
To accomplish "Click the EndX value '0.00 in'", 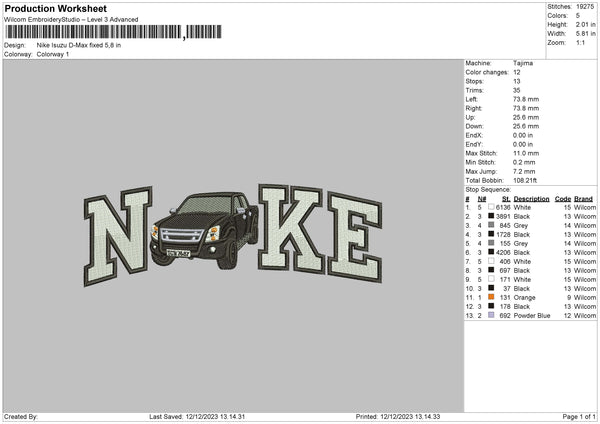I will click(x=523, y=135).
